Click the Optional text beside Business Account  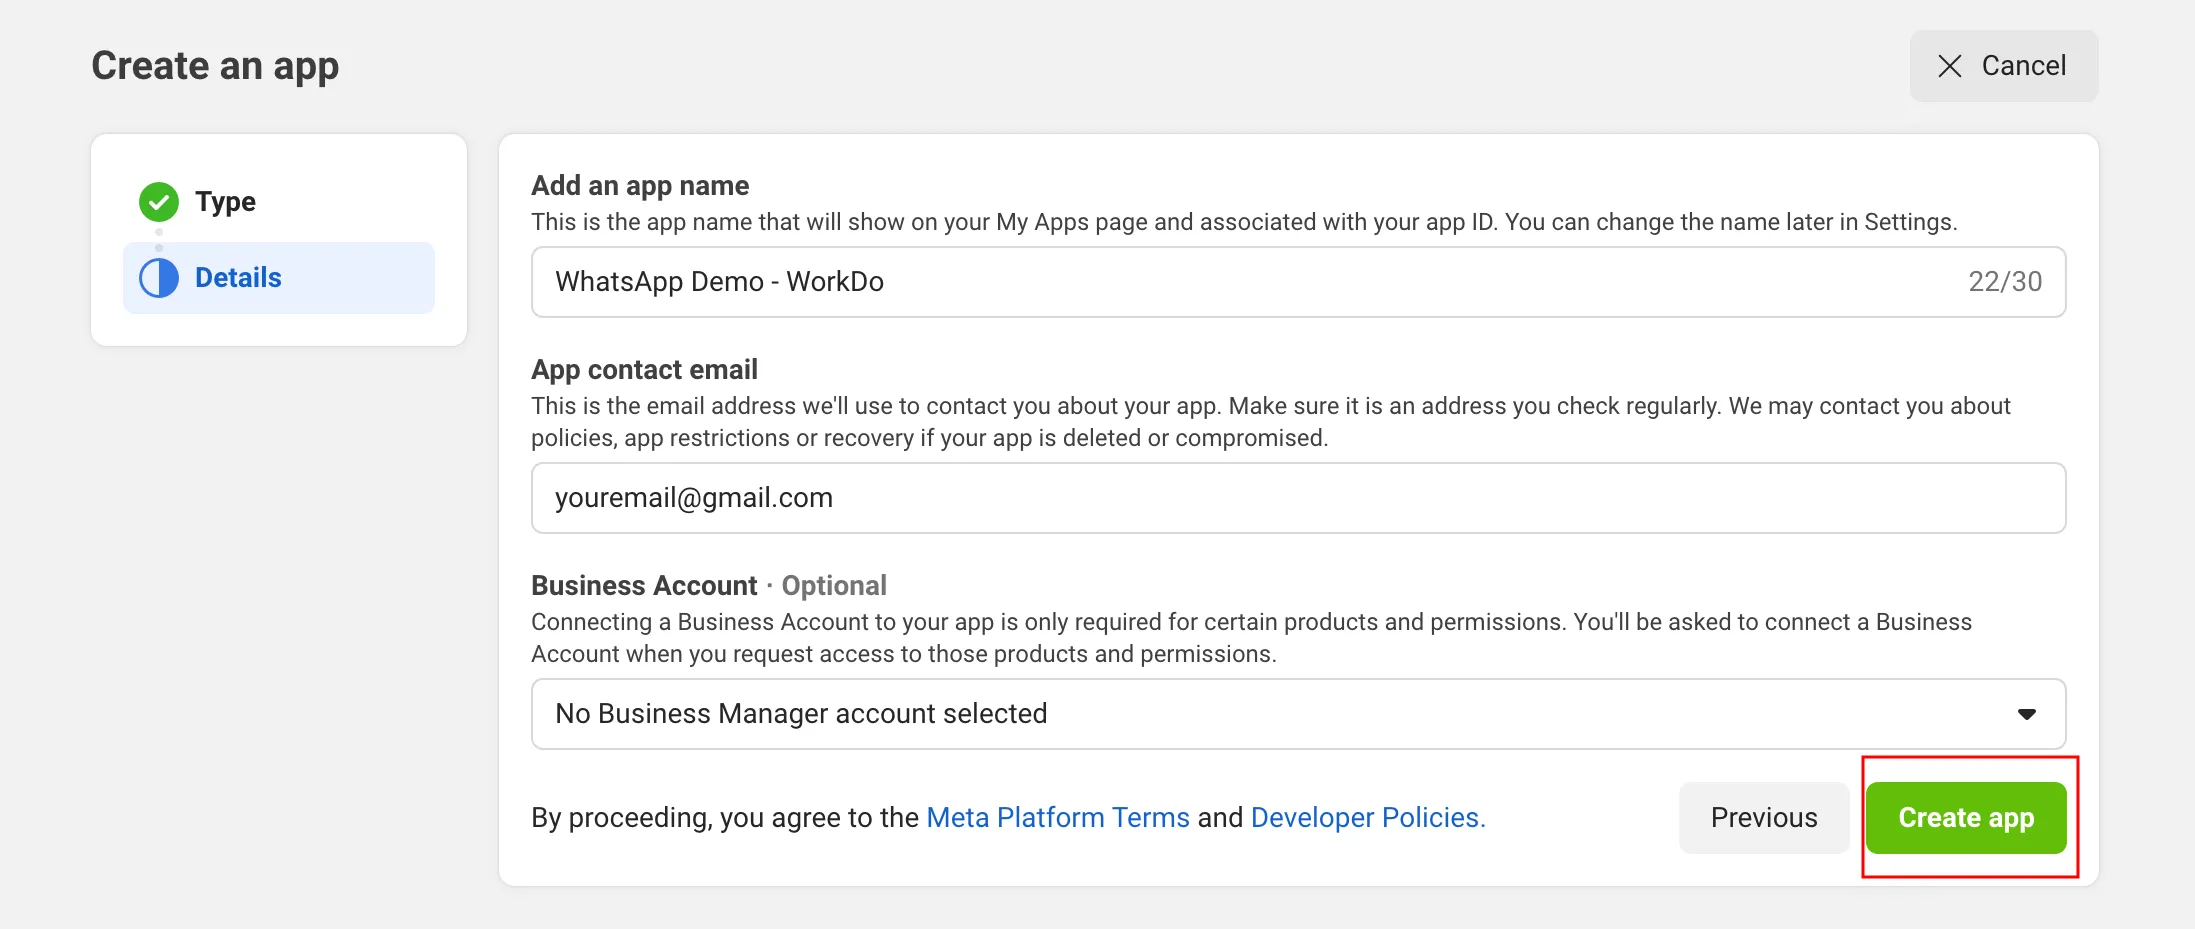tap(834, 586)
